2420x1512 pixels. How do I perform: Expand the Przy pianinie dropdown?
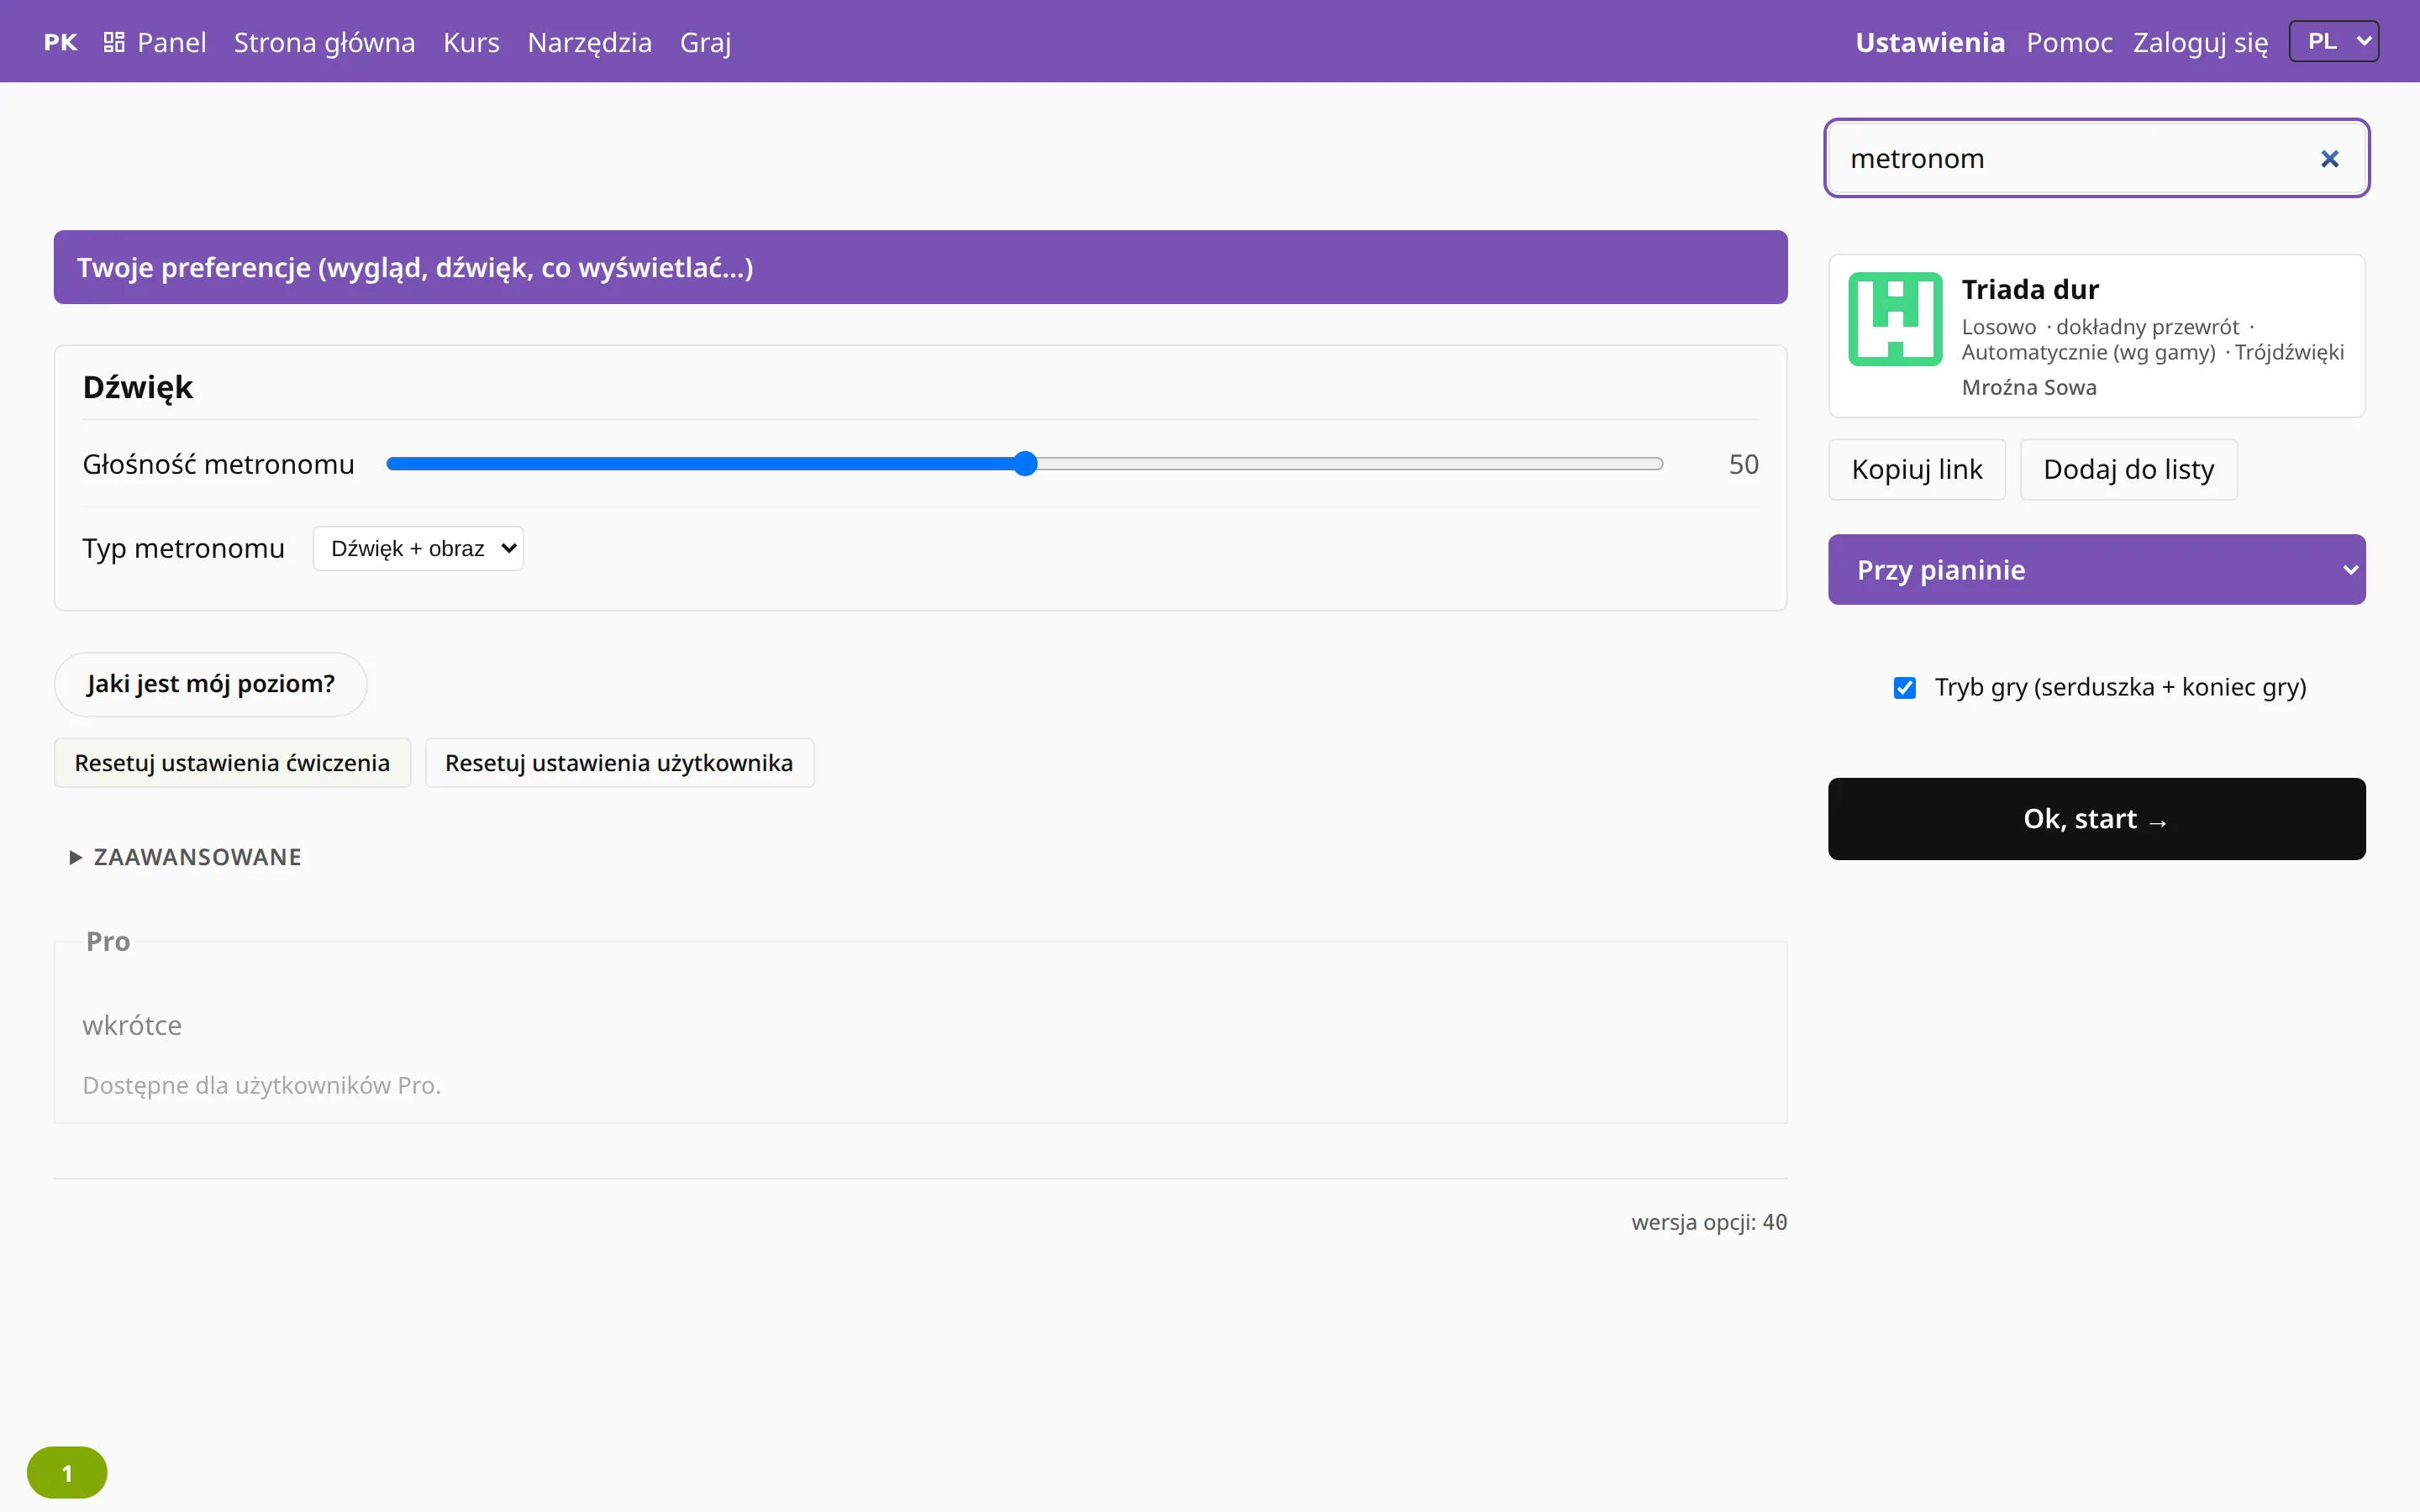(2096, 569)
